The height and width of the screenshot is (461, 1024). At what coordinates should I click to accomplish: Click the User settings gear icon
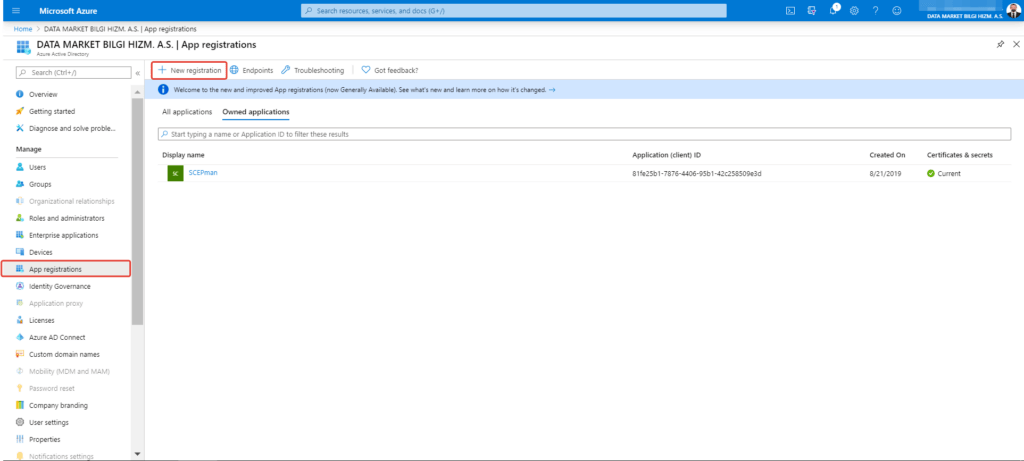click(x=20, y=422)
